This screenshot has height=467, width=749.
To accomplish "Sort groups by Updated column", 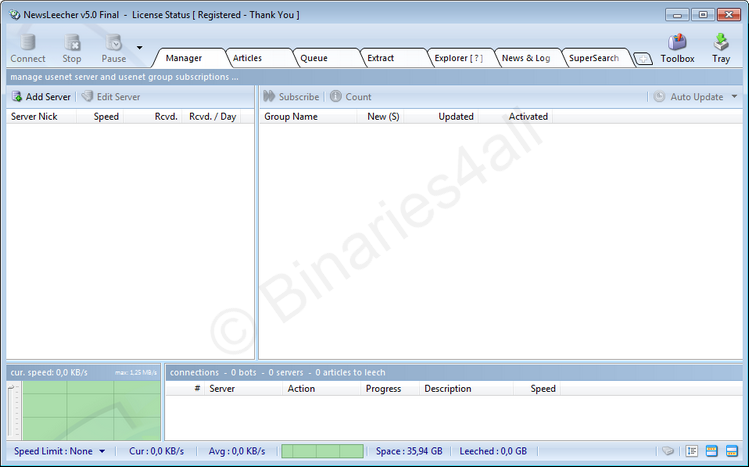I will pos(441,117).
